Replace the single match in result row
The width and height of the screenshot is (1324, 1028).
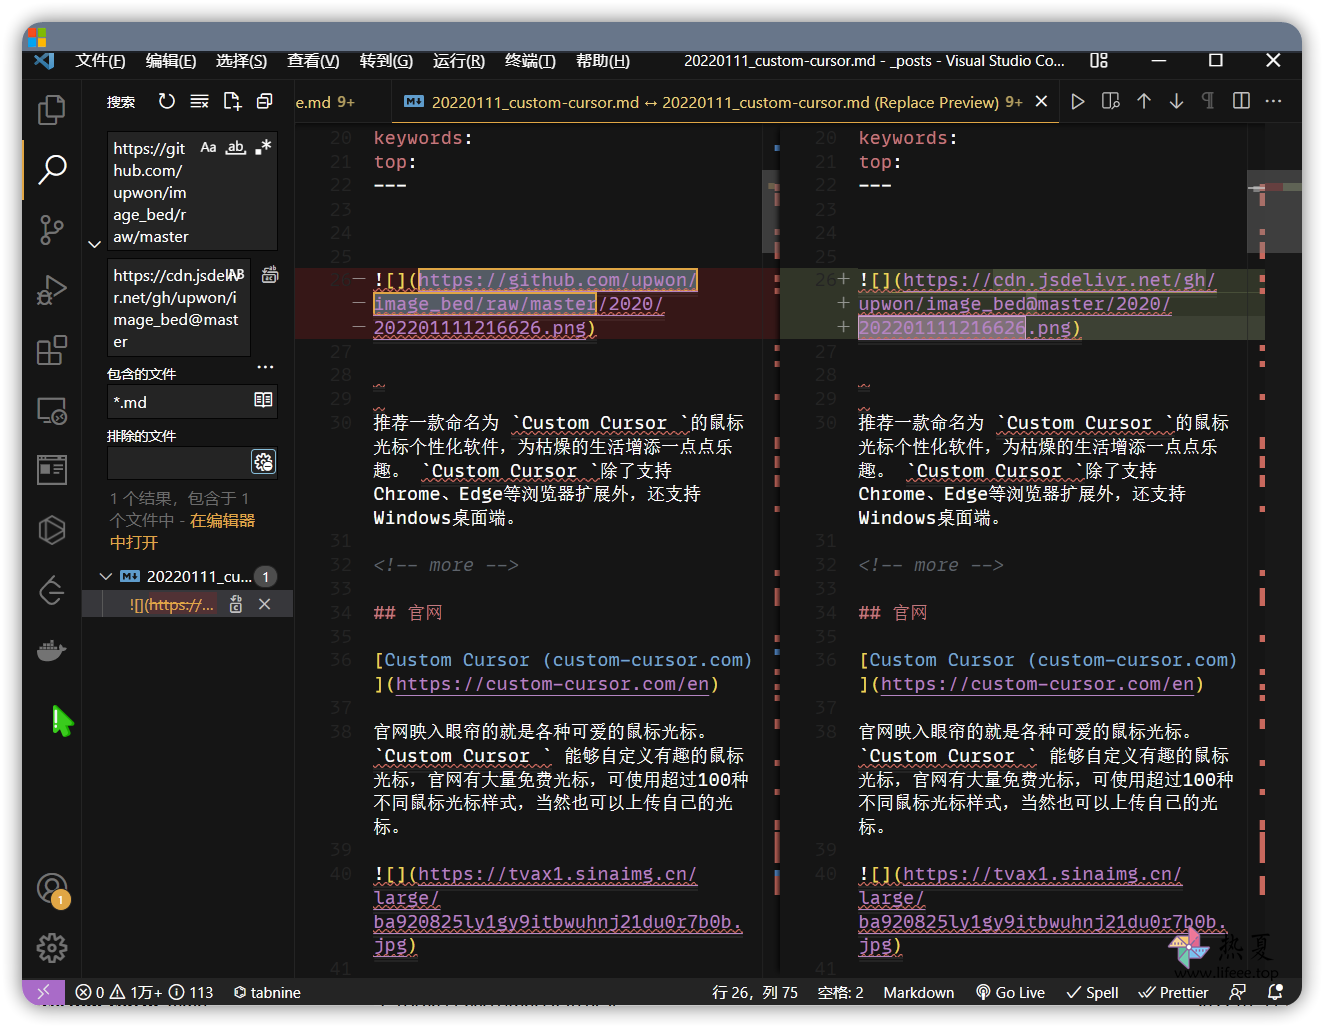click(x=236, y=604)
